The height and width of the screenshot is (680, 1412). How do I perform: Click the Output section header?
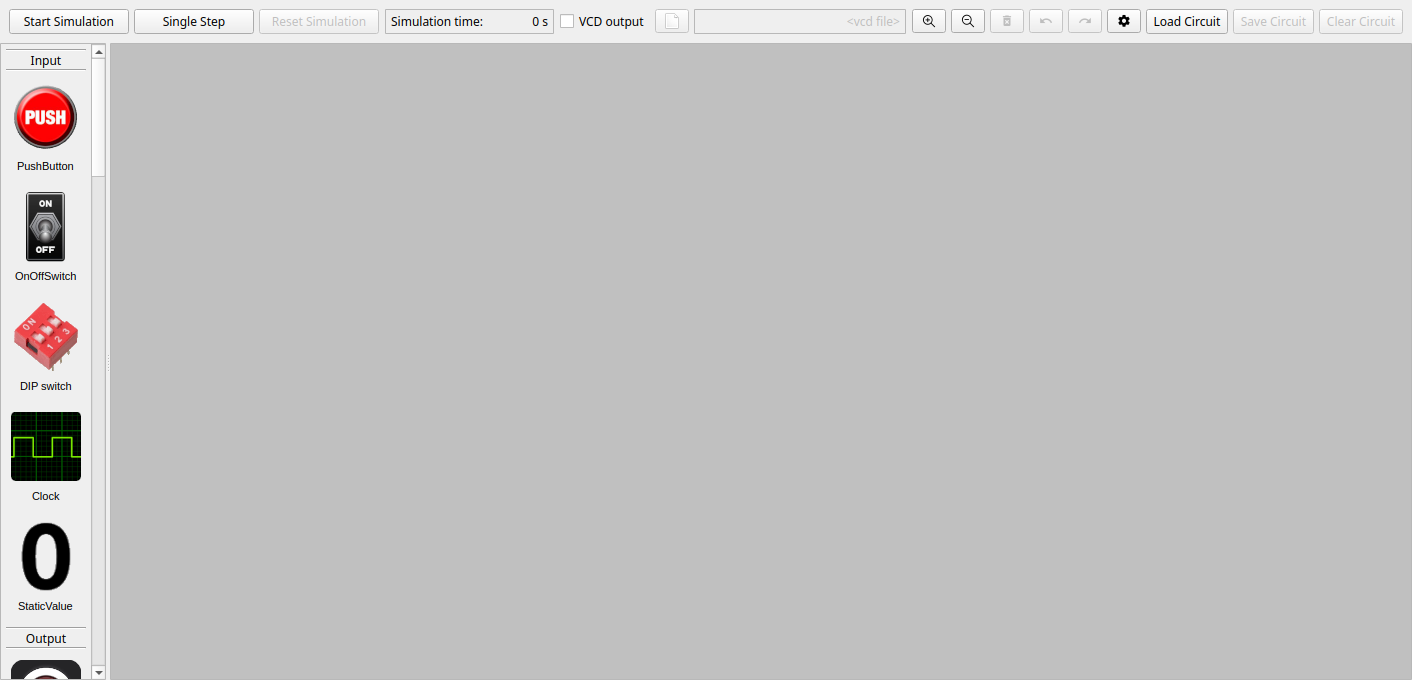[46, 638]
